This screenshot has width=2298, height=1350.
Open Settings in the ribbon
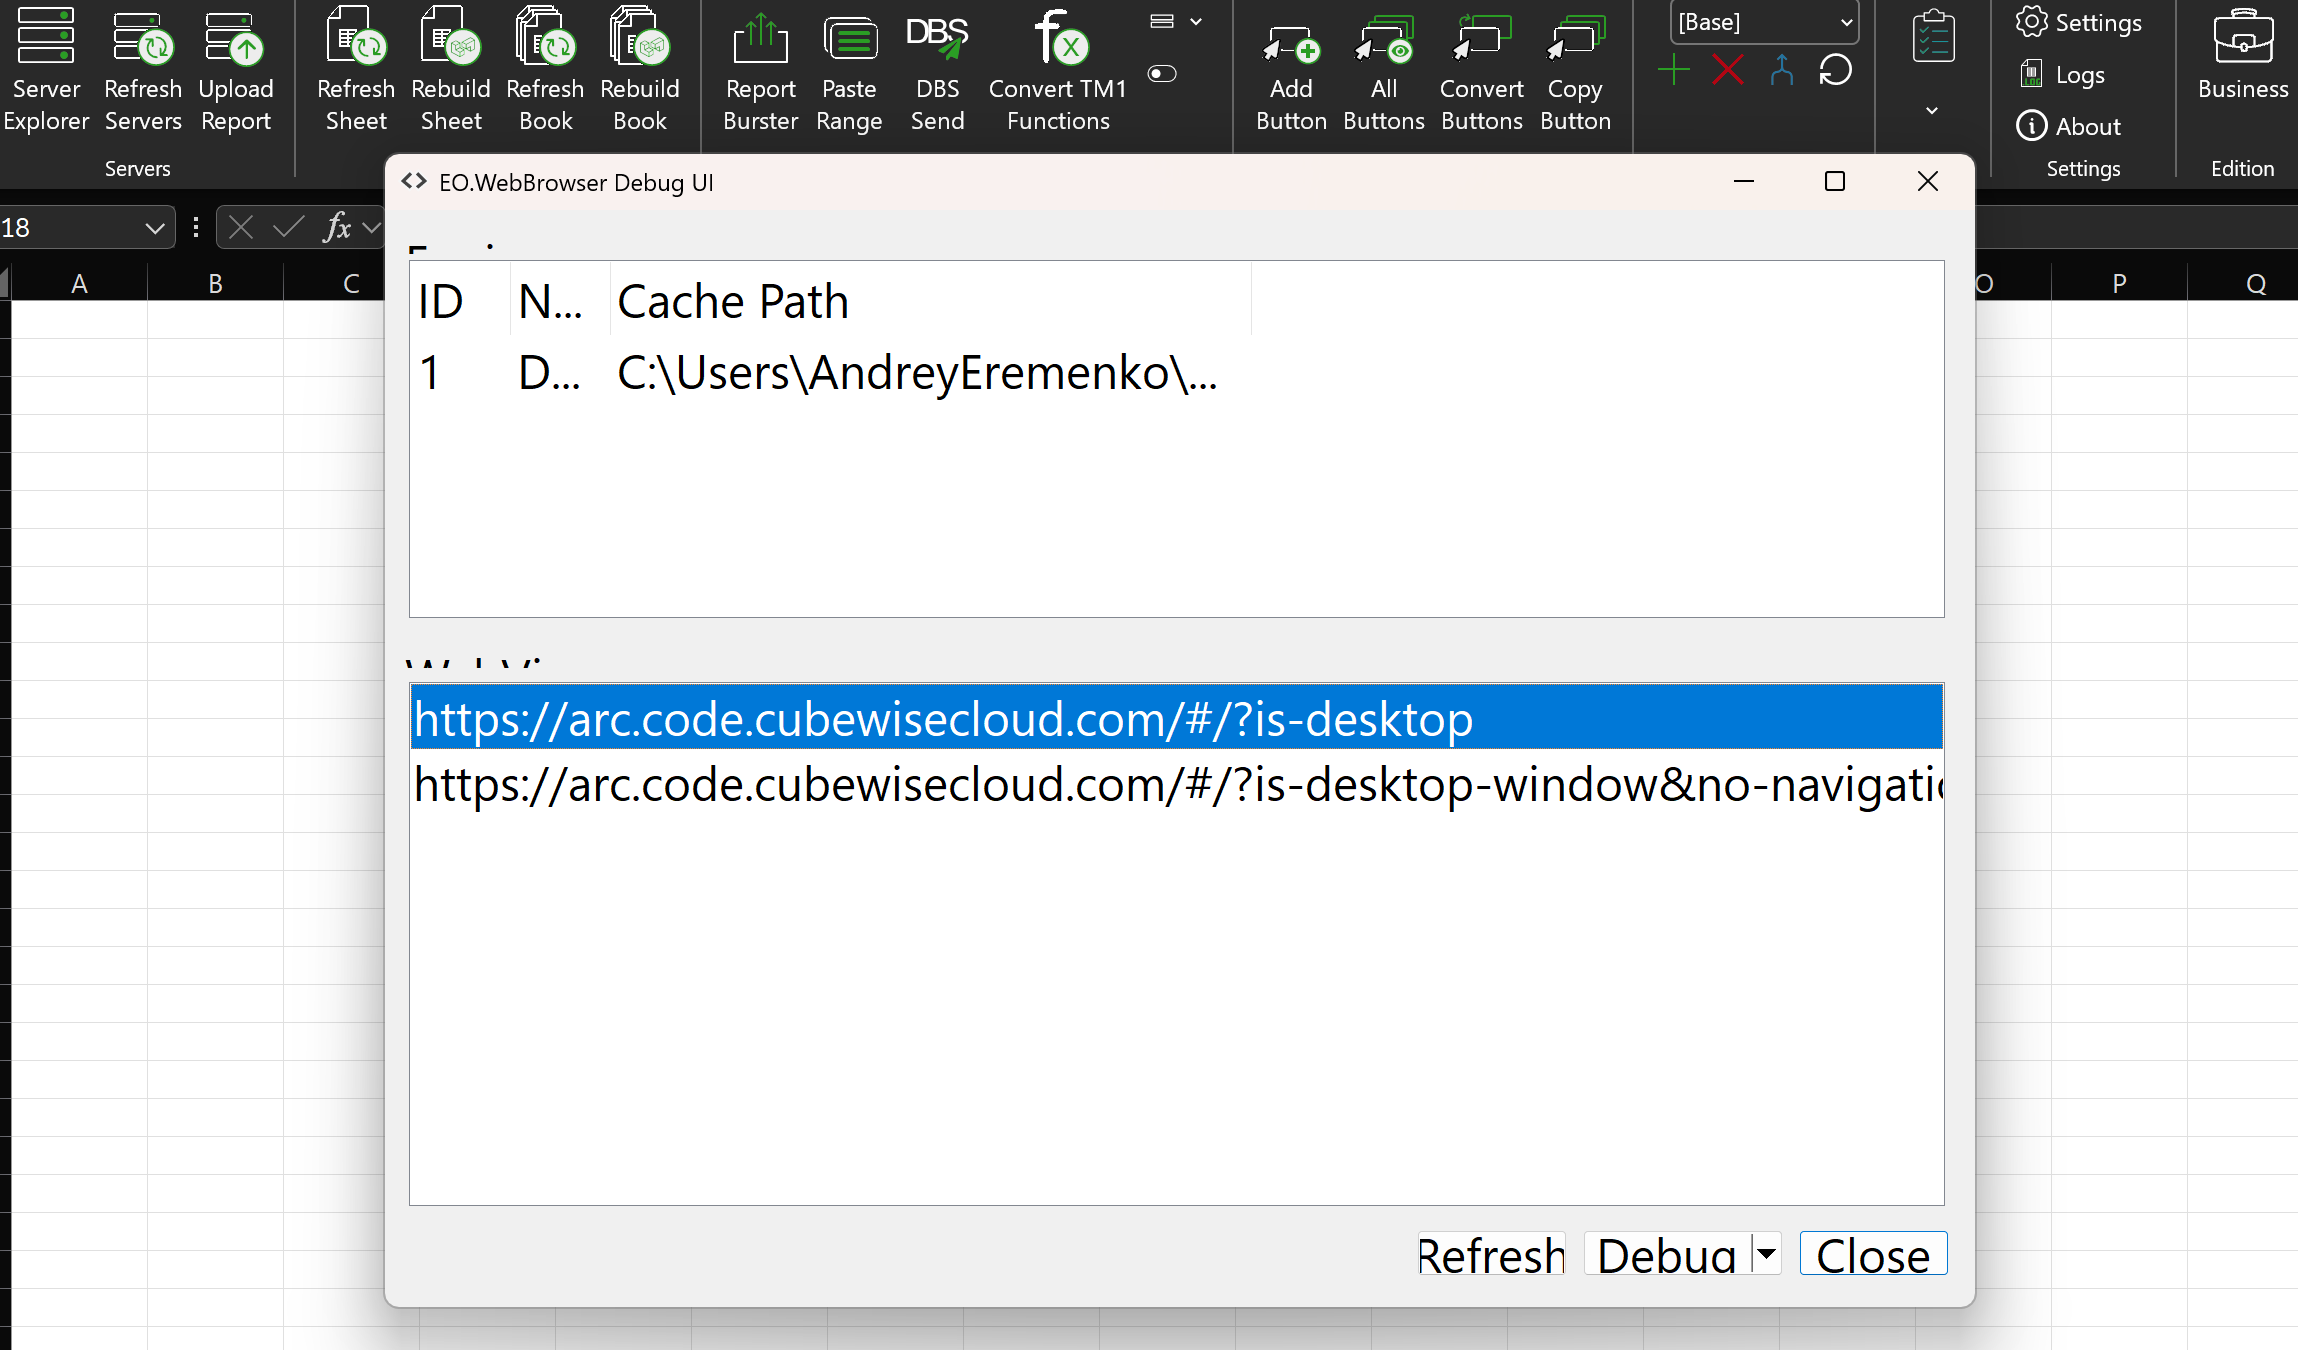pyautogui.click(x=2079, y=22)
